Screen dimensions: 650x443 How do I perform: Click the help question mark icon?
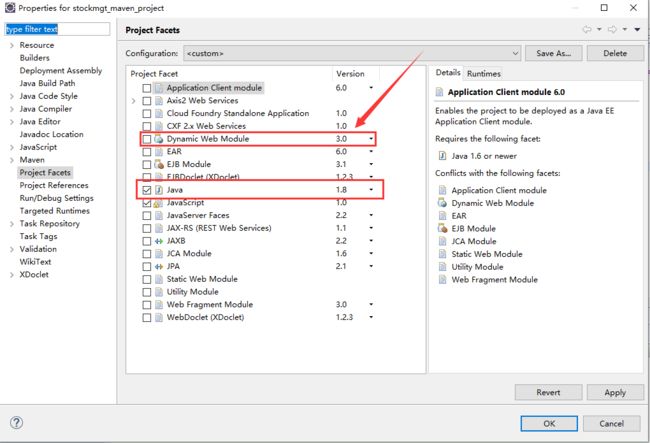(16, 423)
